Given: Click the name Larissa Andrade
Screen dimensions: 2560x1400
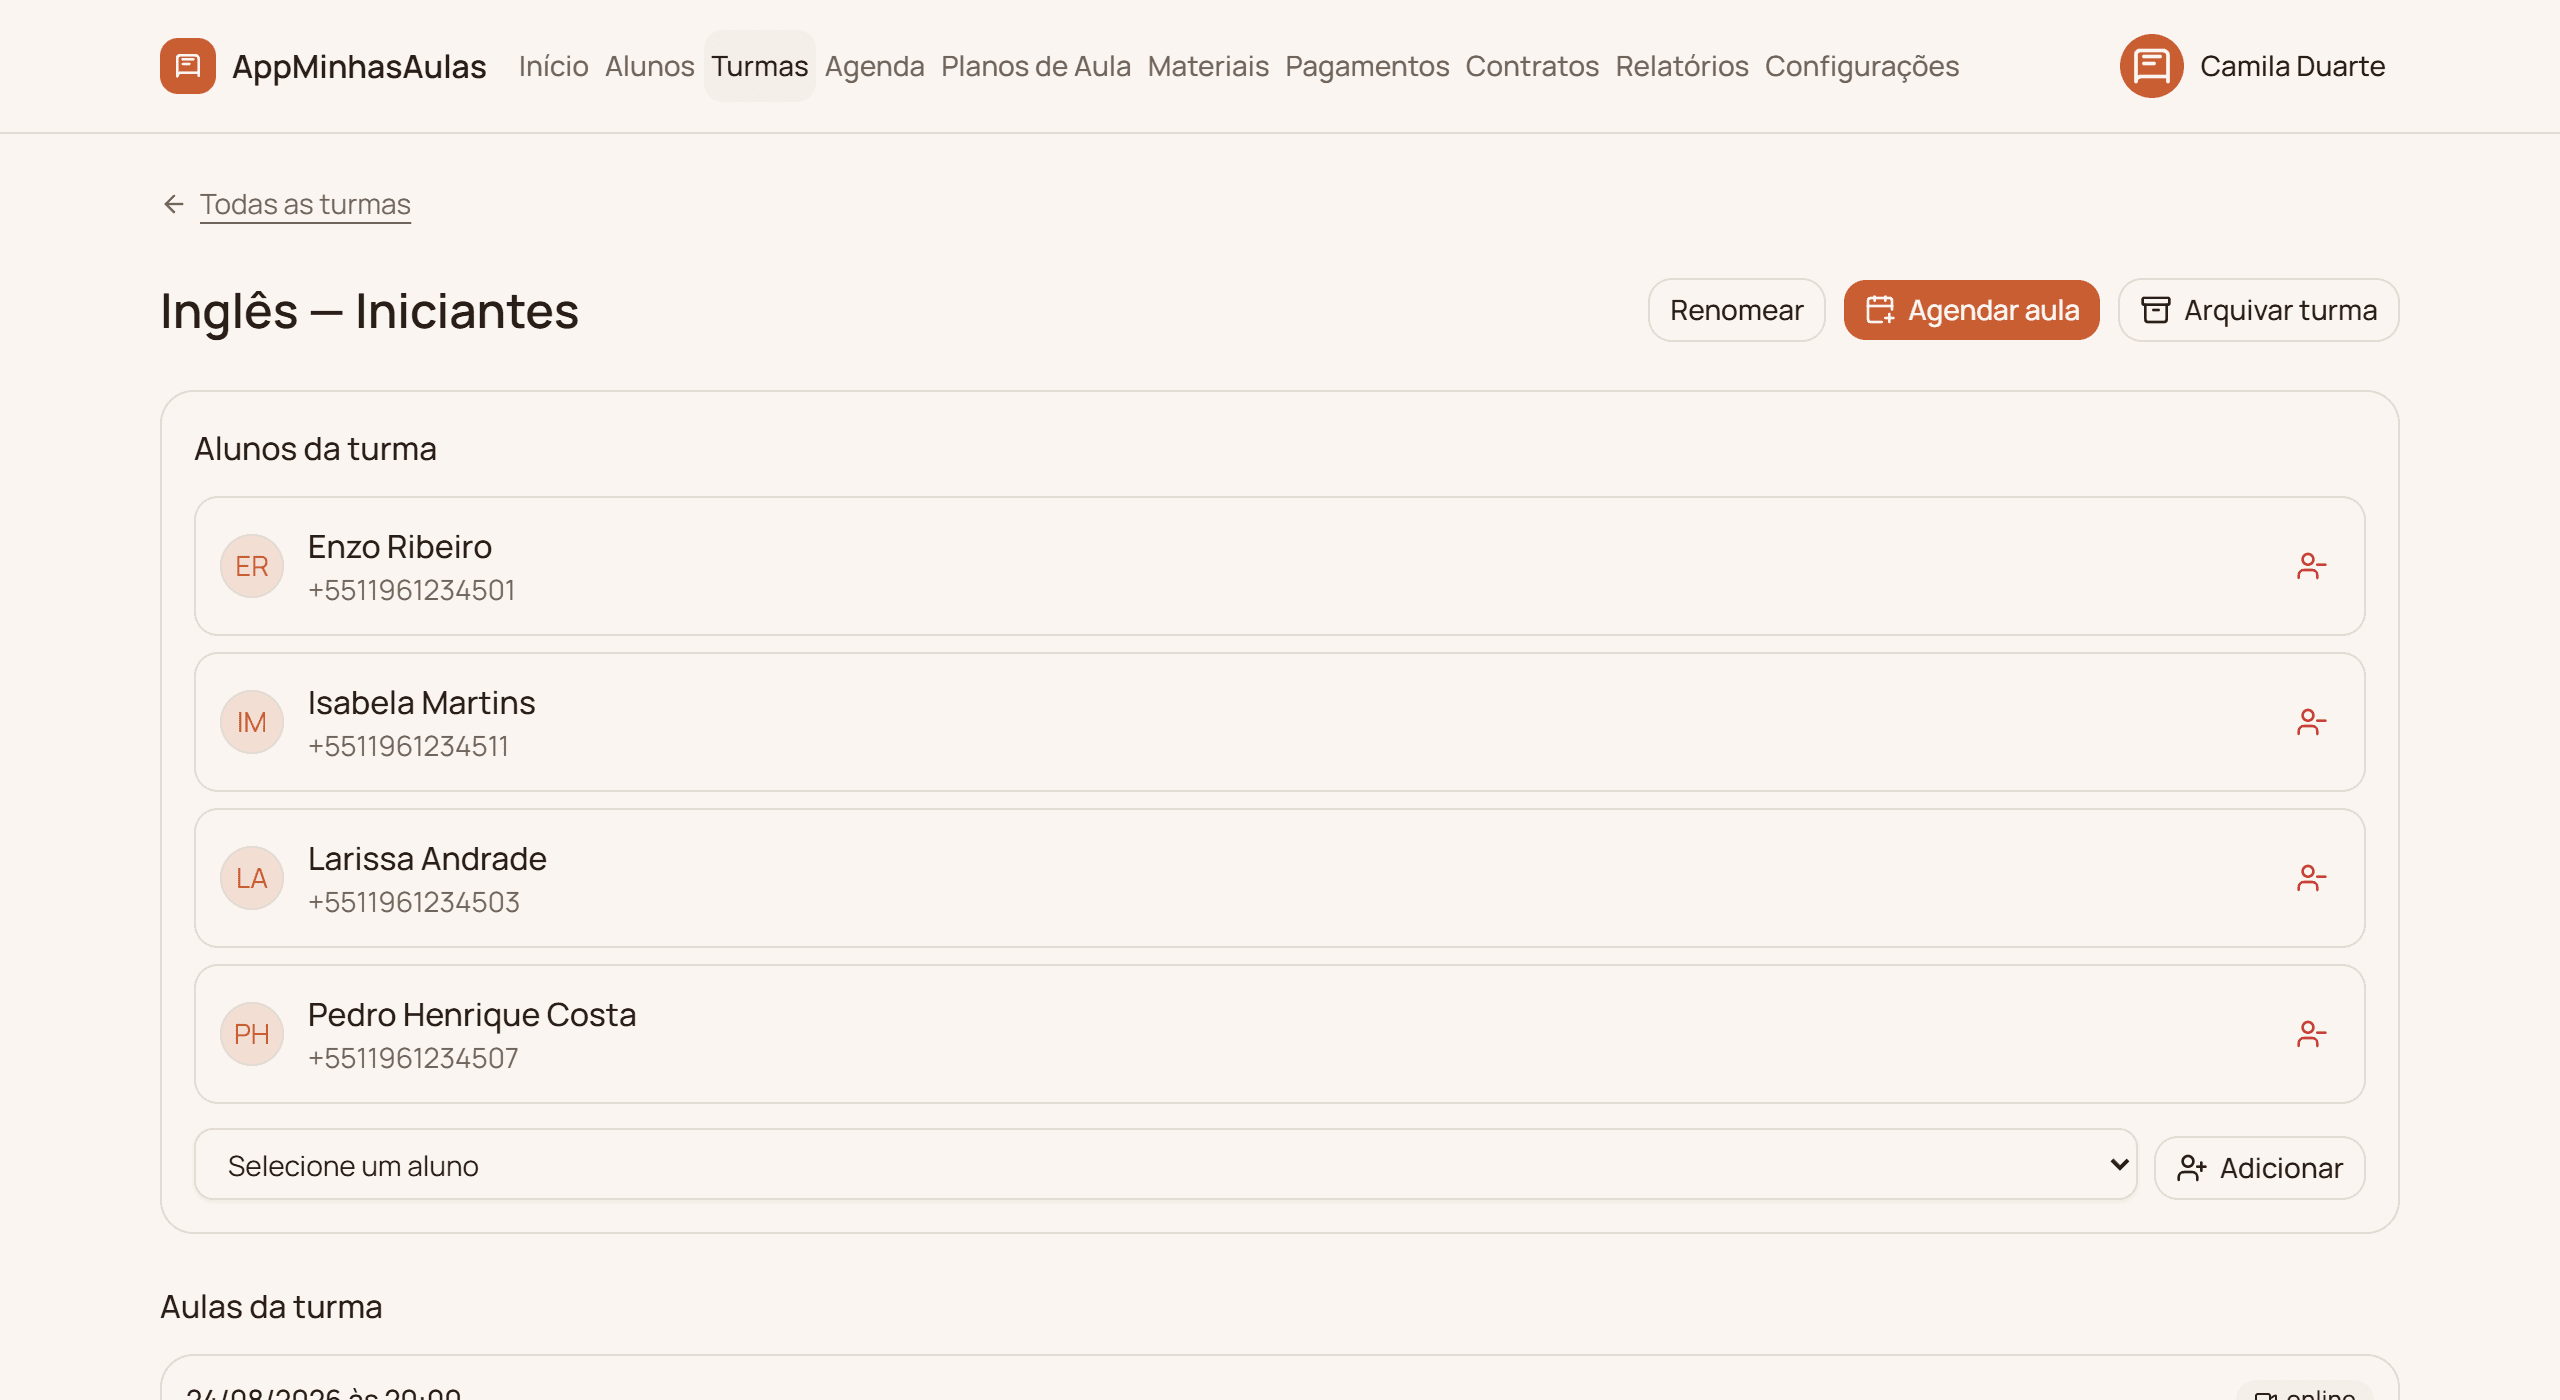Looking at the screenshot, I should 427,859.
